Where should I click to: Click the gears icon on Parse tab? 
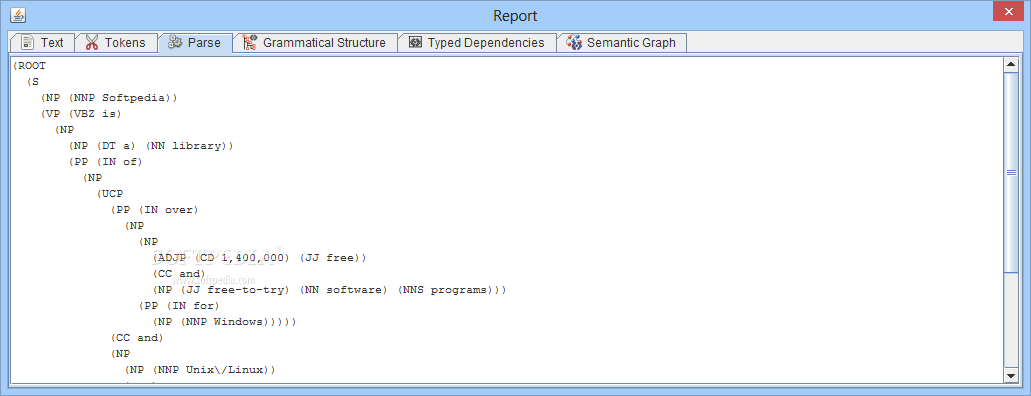[x=174, y=43]
